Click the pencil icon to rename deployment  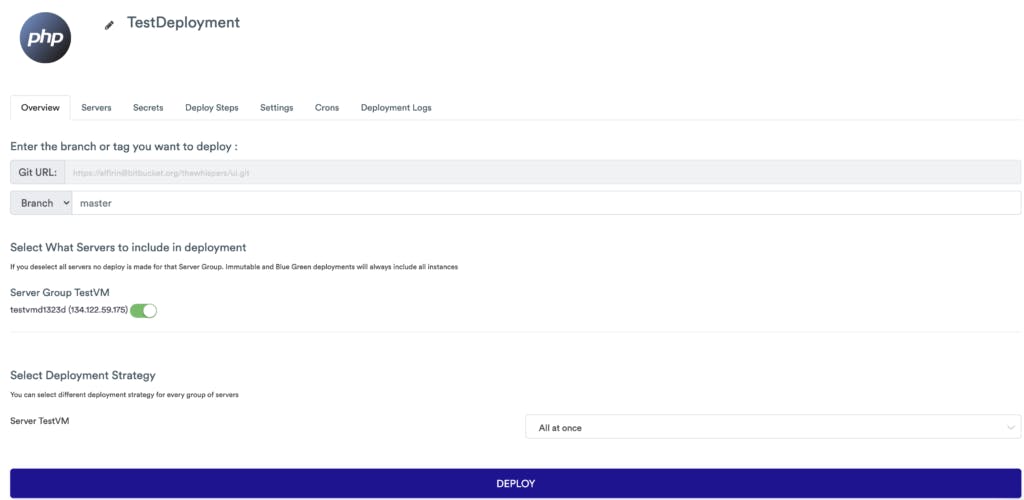[x=110, y=25]
